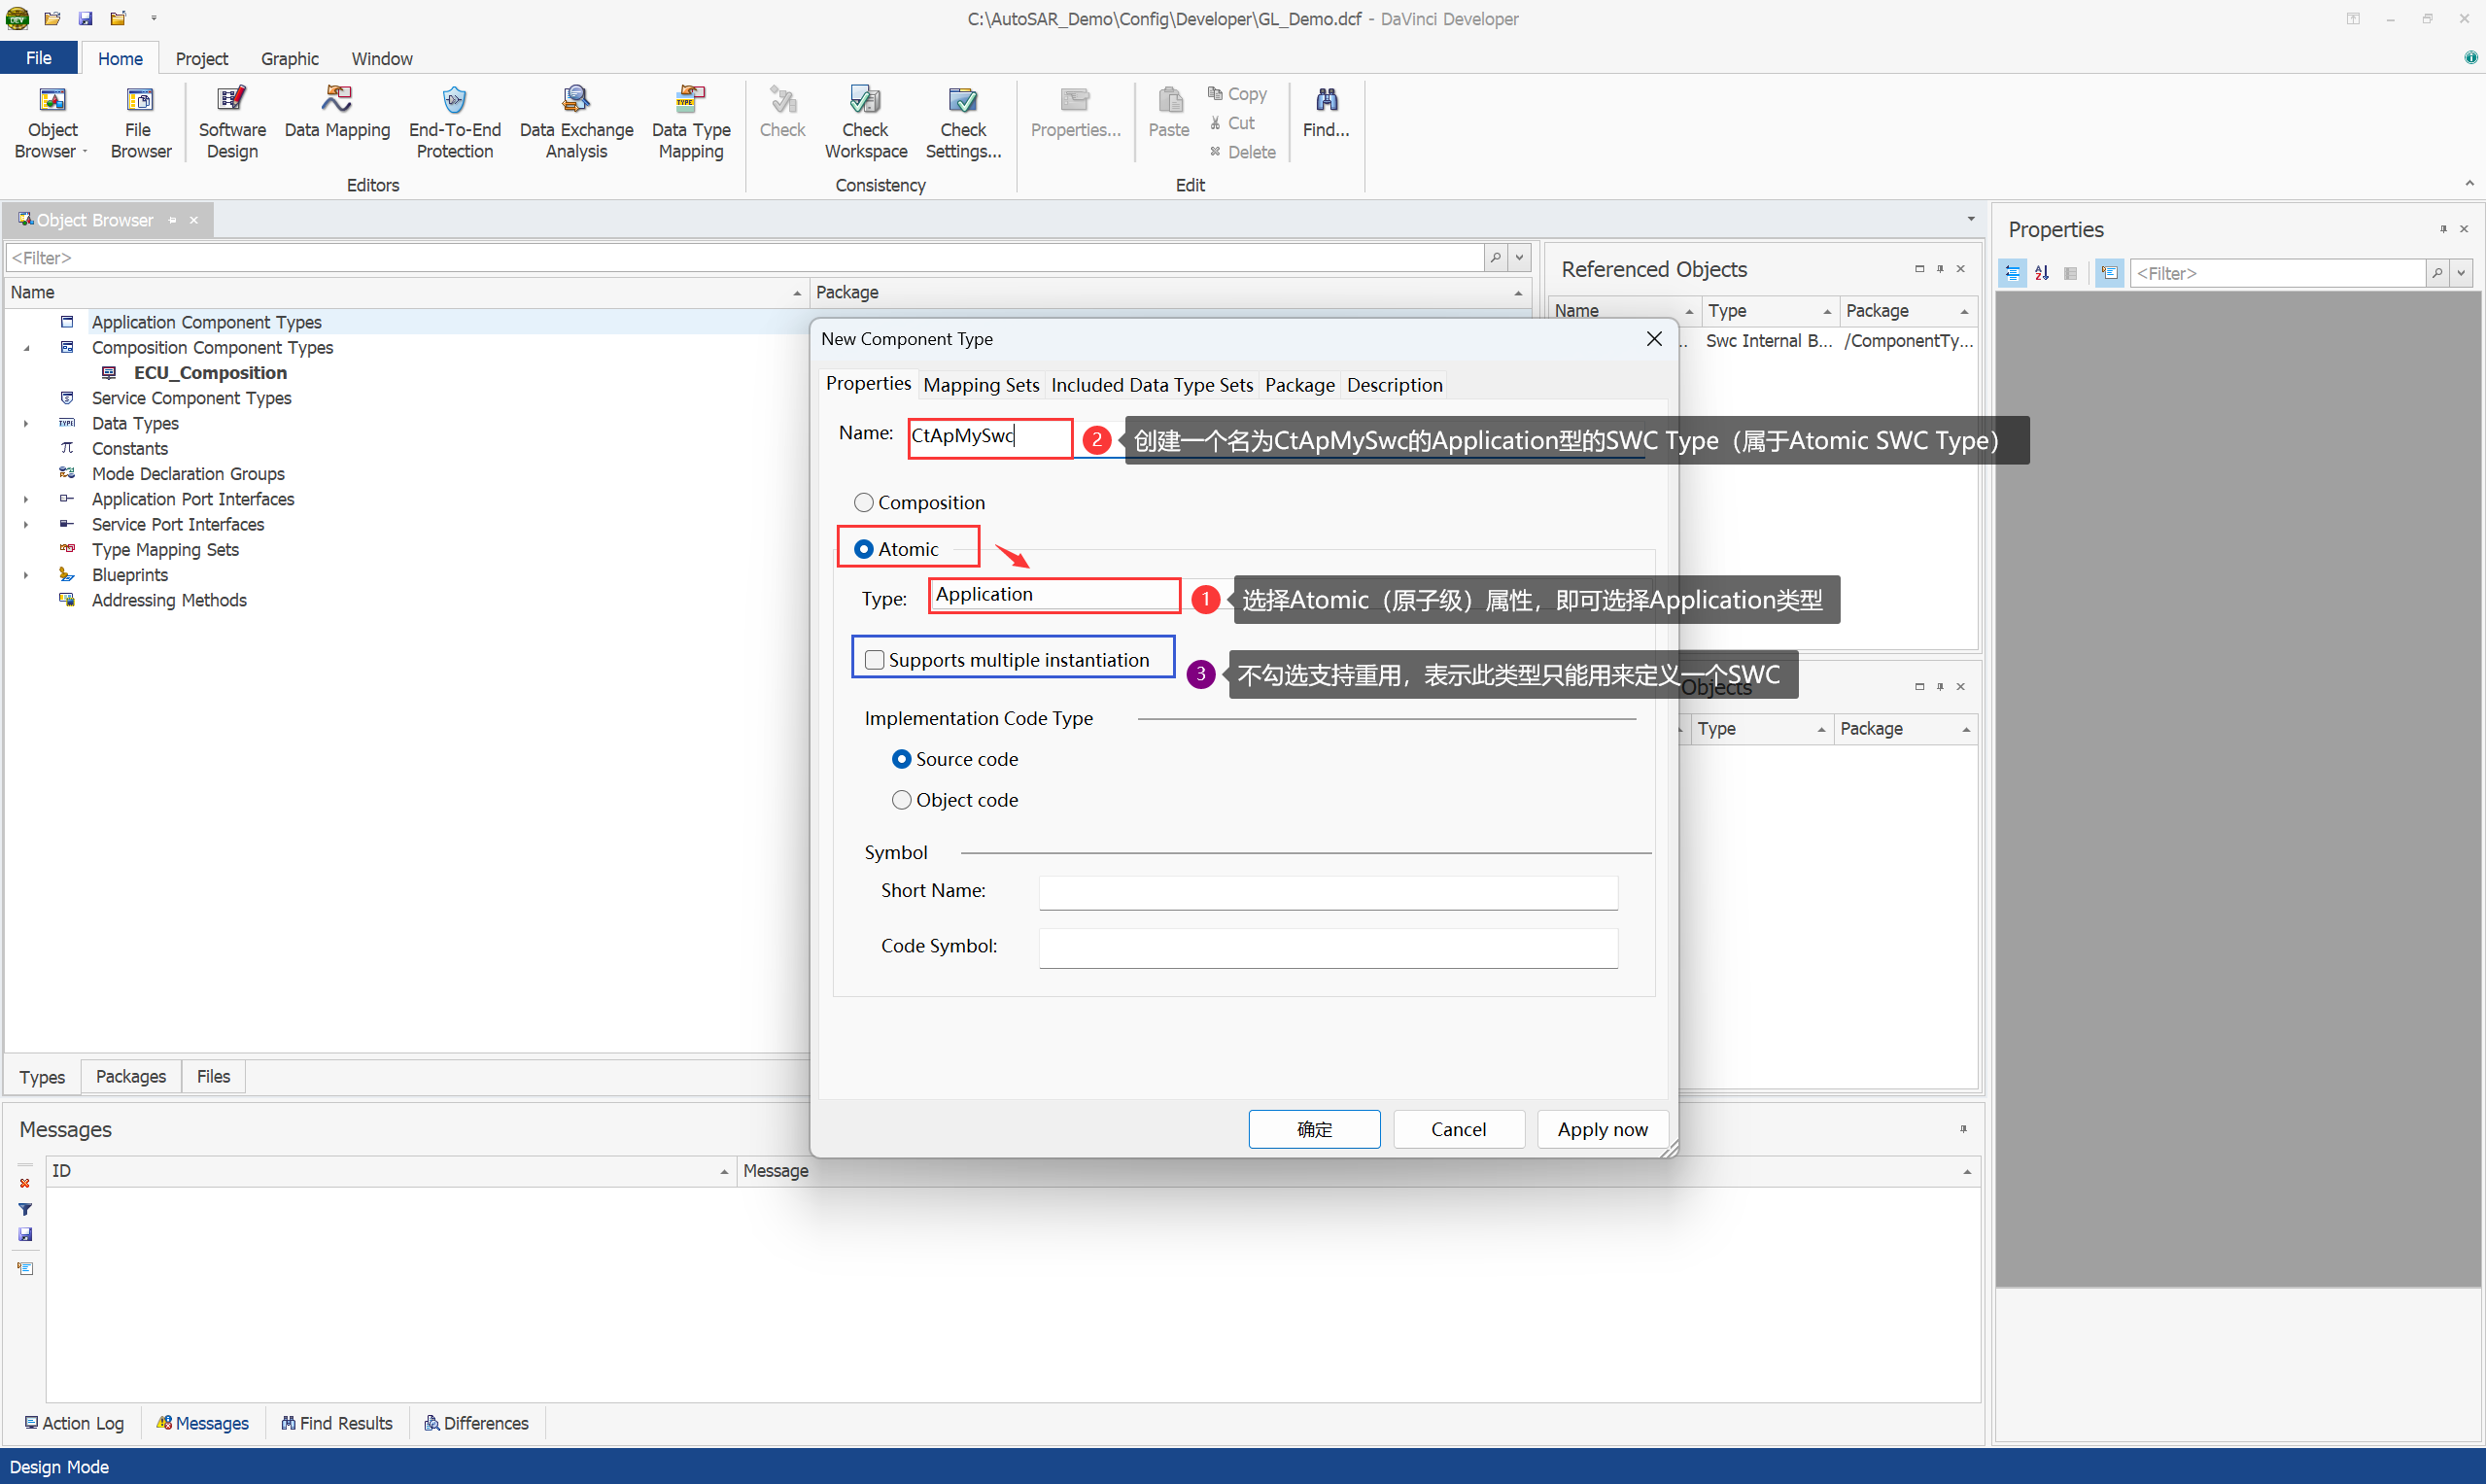Choose Object code implementation type
Screen dimensions: 2486x1484
pyautogui.click(x=901, y=800)
